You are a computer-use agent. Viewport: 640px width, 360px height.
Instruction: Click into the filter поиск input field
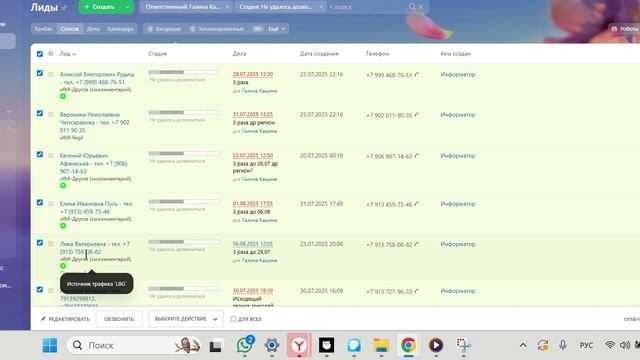[367, 7]
